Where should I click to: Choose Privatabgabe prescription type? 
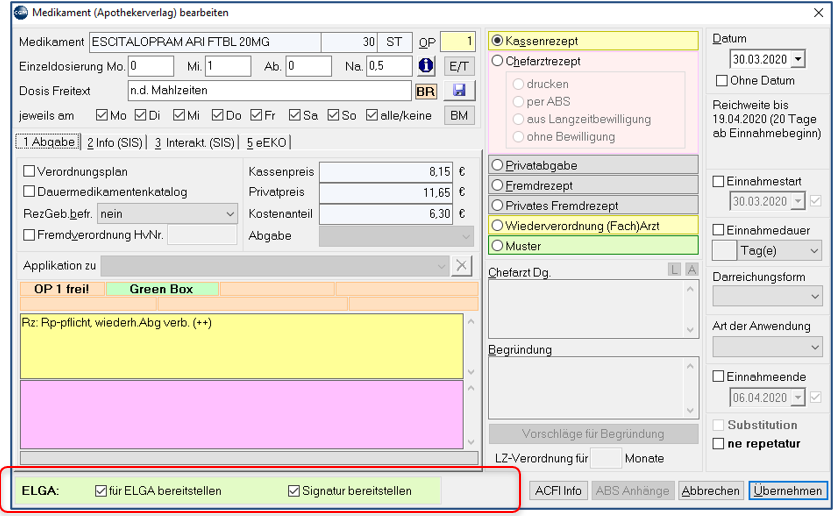[497, 165]
